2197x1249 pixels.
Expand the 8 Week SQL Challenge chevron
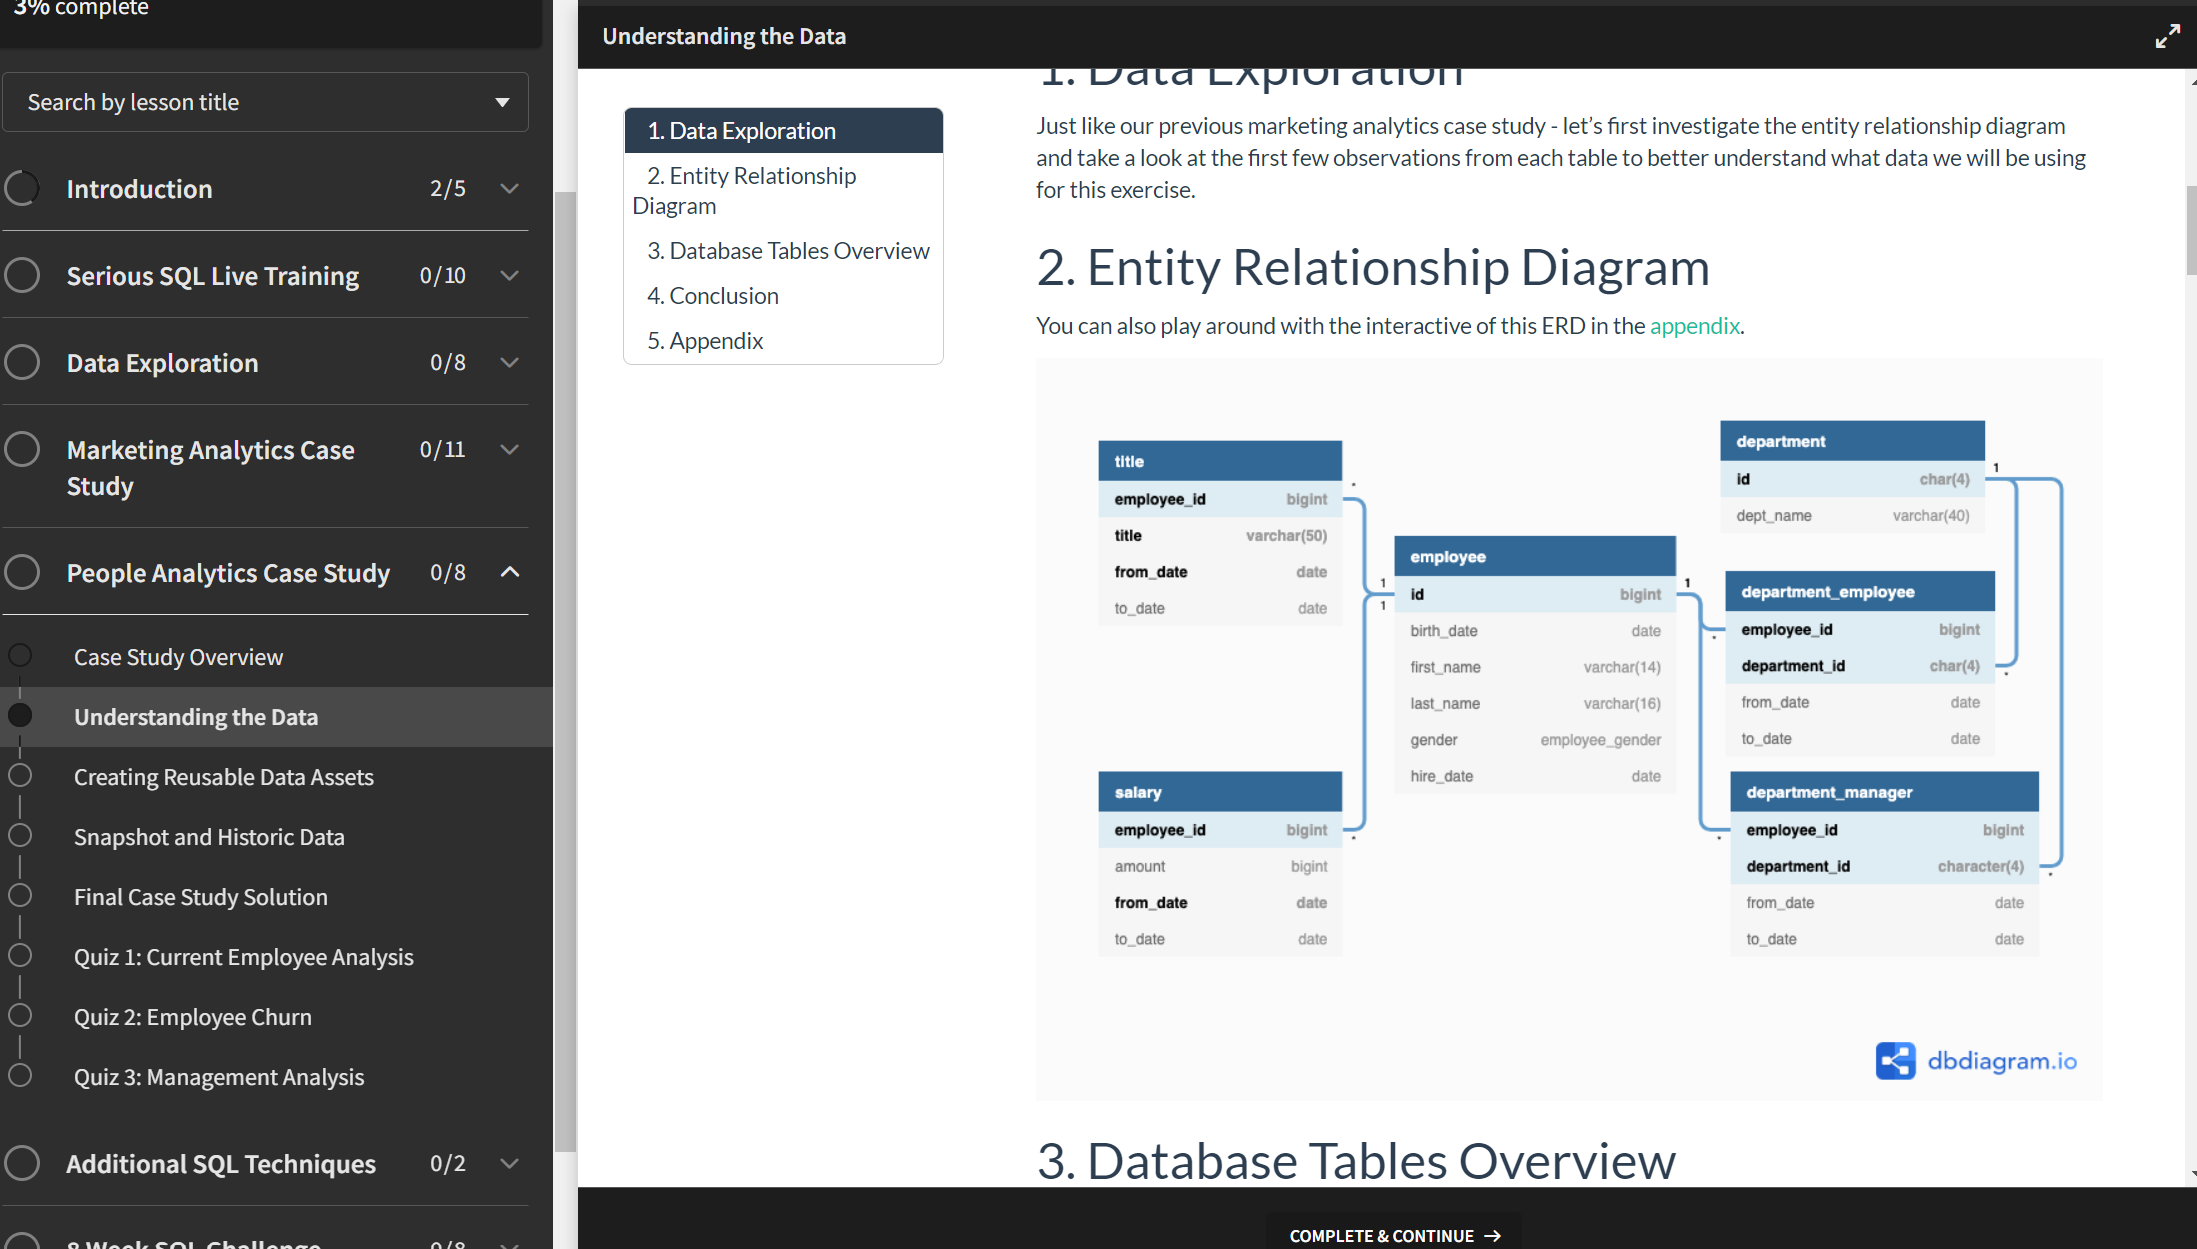click(x=509, y=1244)
